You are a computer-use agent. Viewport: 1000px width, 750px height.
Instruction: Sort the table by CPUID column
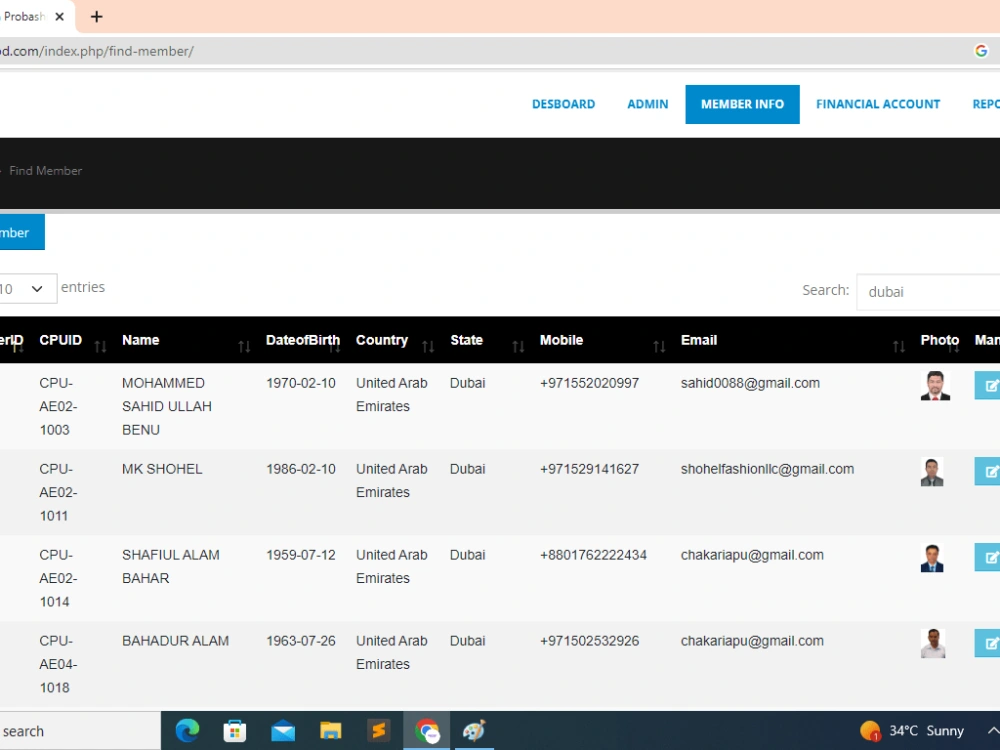coord(73,341)
